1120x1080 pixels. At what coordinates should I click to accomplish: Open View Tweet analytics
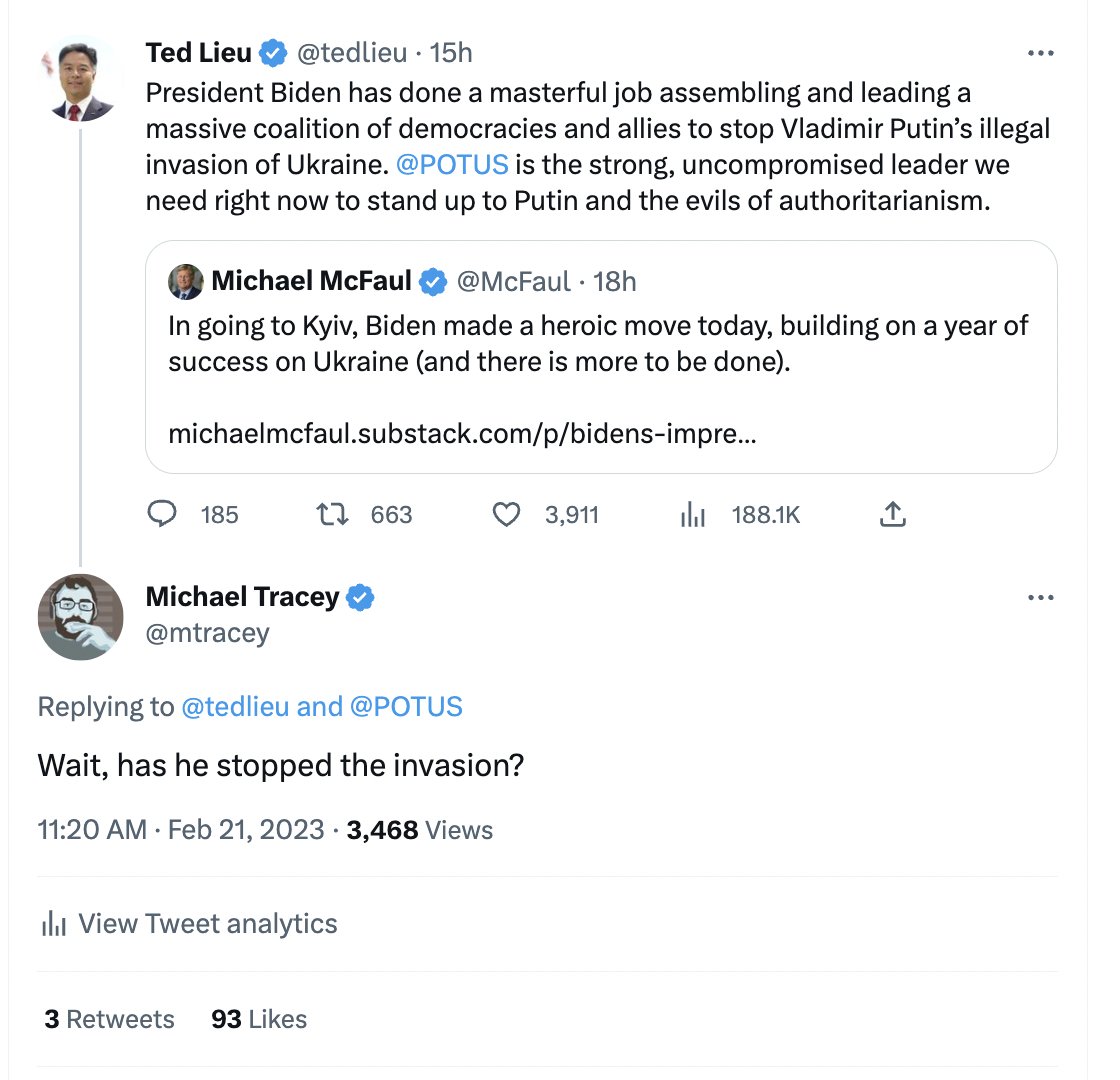tap(207, 923)
